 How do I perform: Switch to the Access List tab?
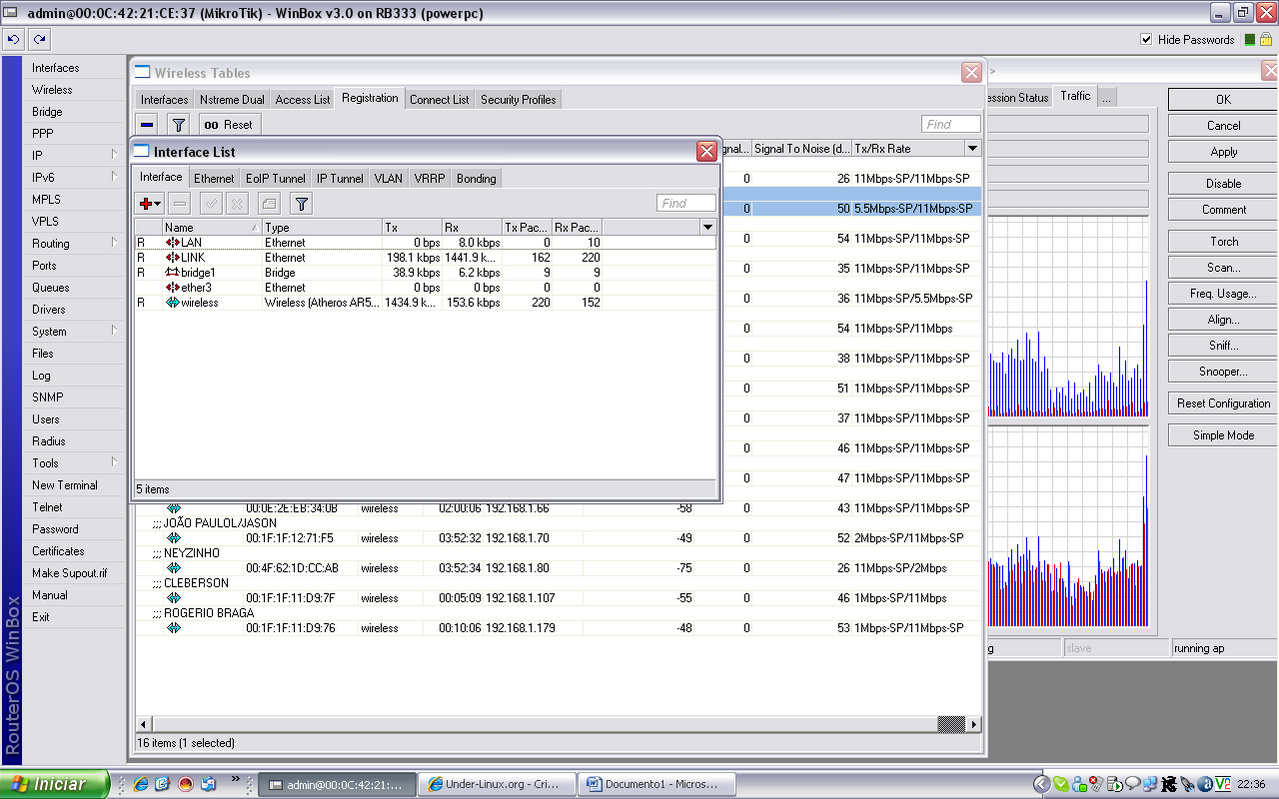coord(302,100)
